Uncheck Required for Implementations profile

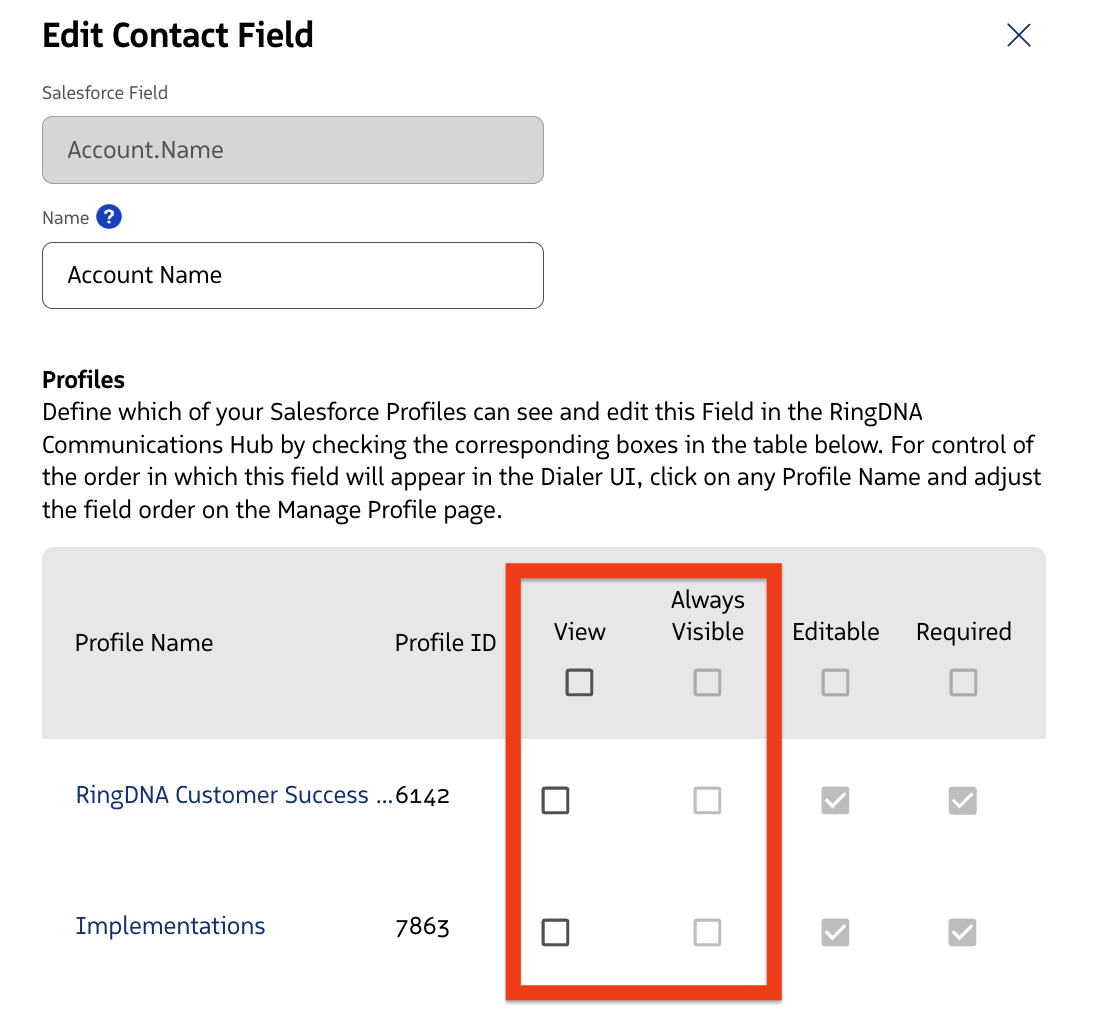[x=963, y=932]
